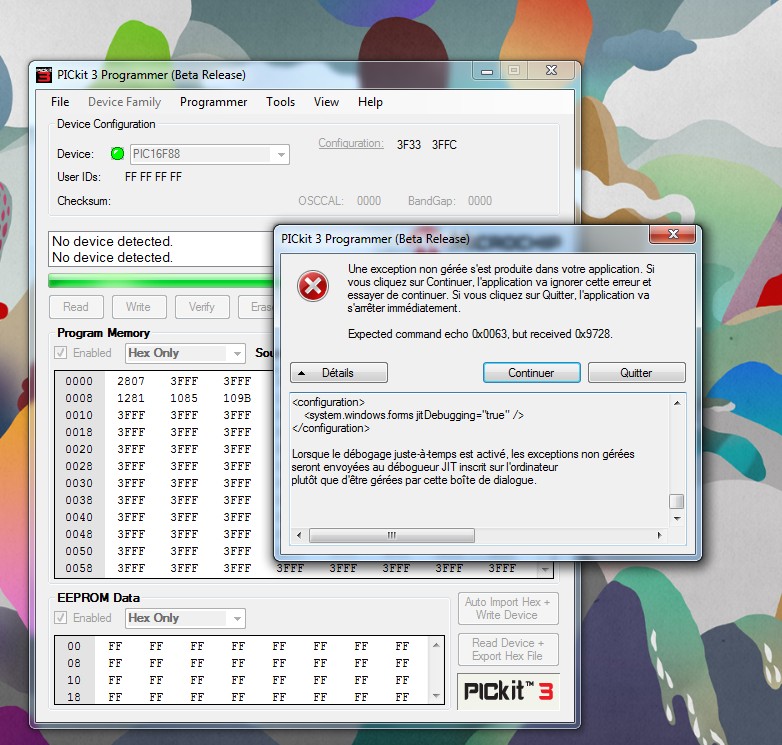Image resolution: width=782 pixels, height=745 pixels.
Task: Click scroll right arrow in details pane
Action: tap(659, 535)
